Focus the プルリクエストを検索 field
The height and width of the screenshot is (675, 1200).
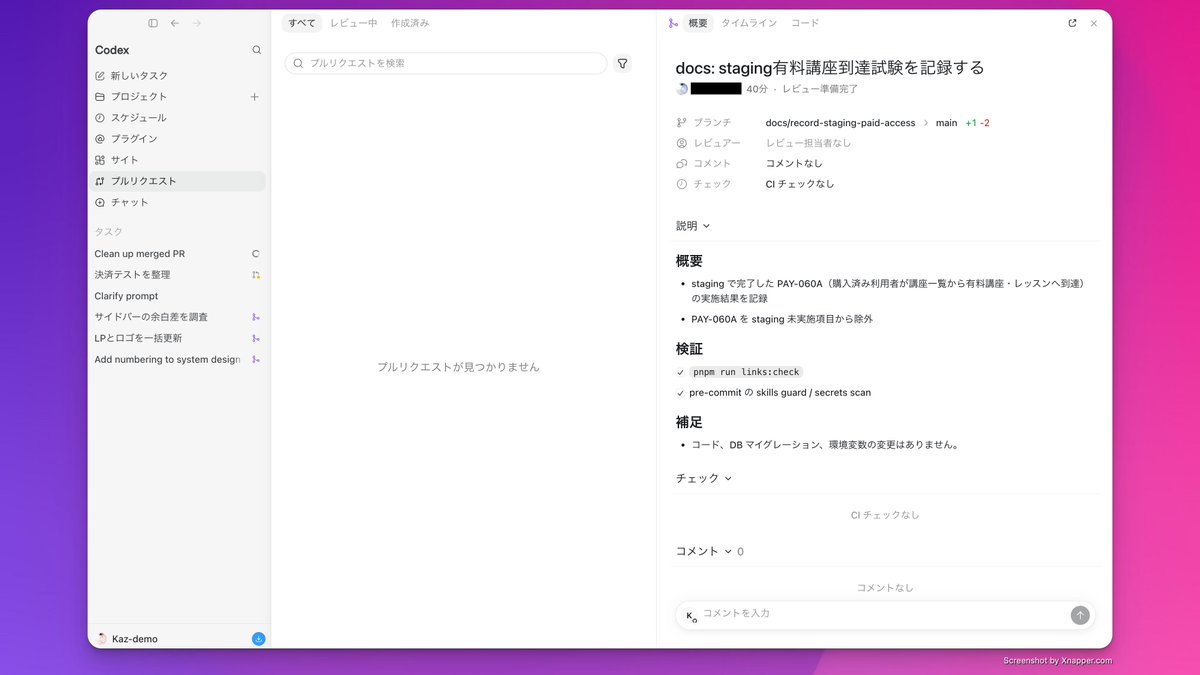pos(446,63)
